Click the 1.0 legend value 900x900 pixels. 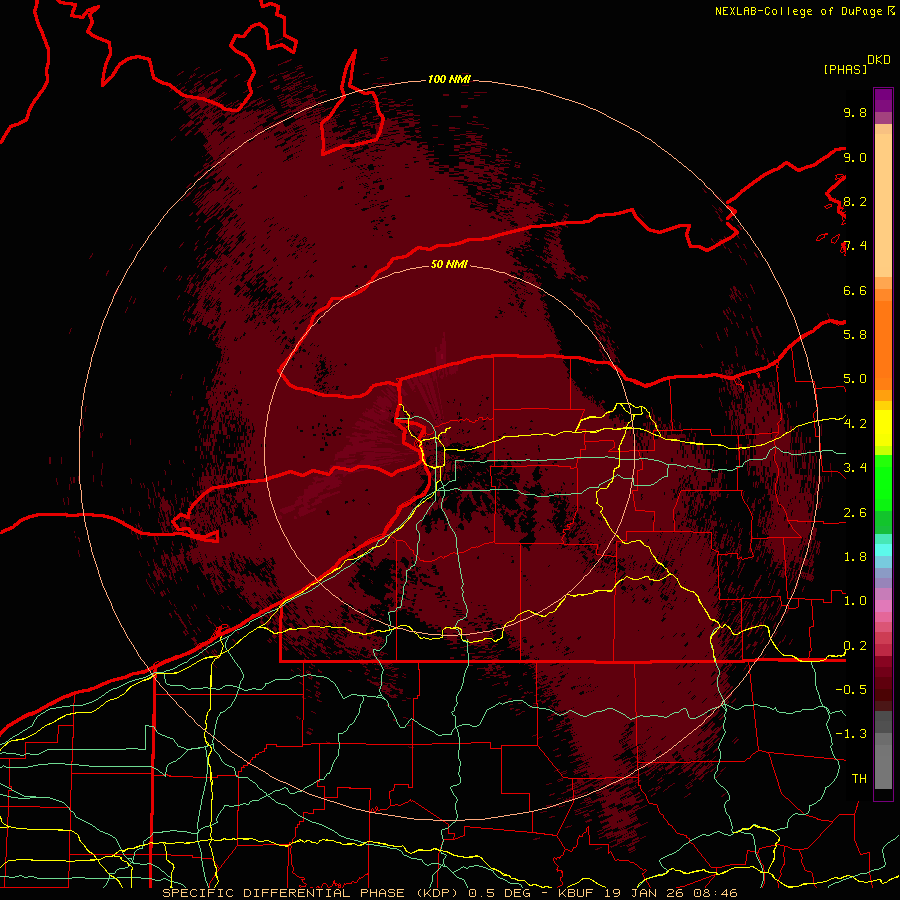855,601
